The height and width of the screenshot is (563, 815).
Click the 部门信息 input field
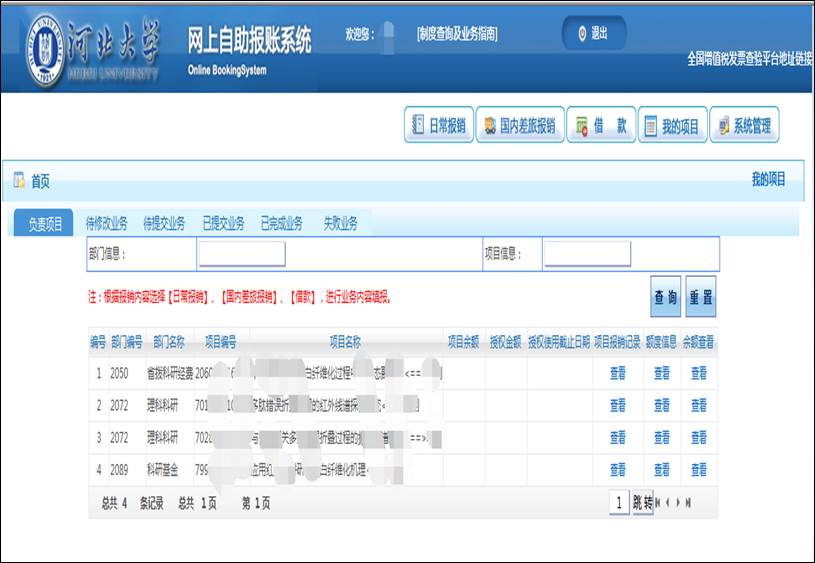coord(241,254)
